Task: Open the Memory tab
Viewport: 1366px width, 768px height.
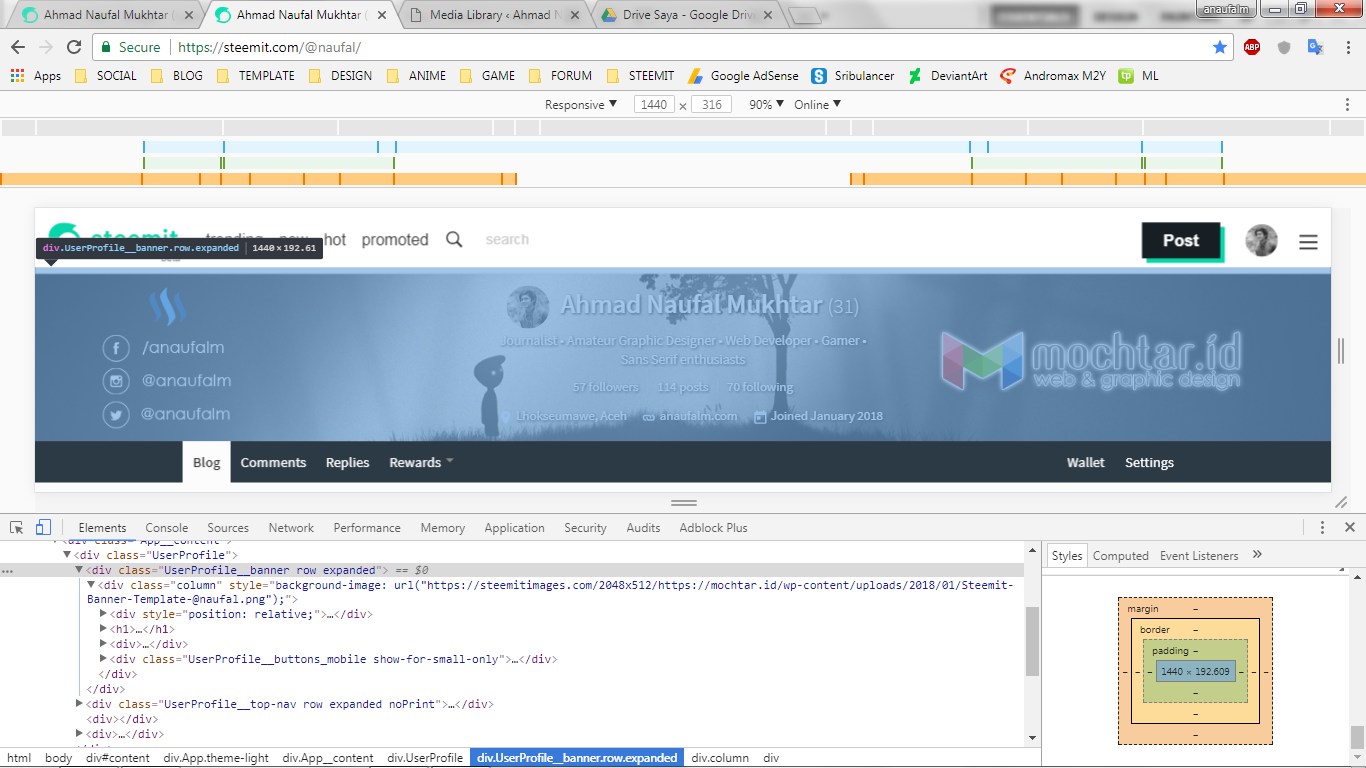Action: pos(443,528)
